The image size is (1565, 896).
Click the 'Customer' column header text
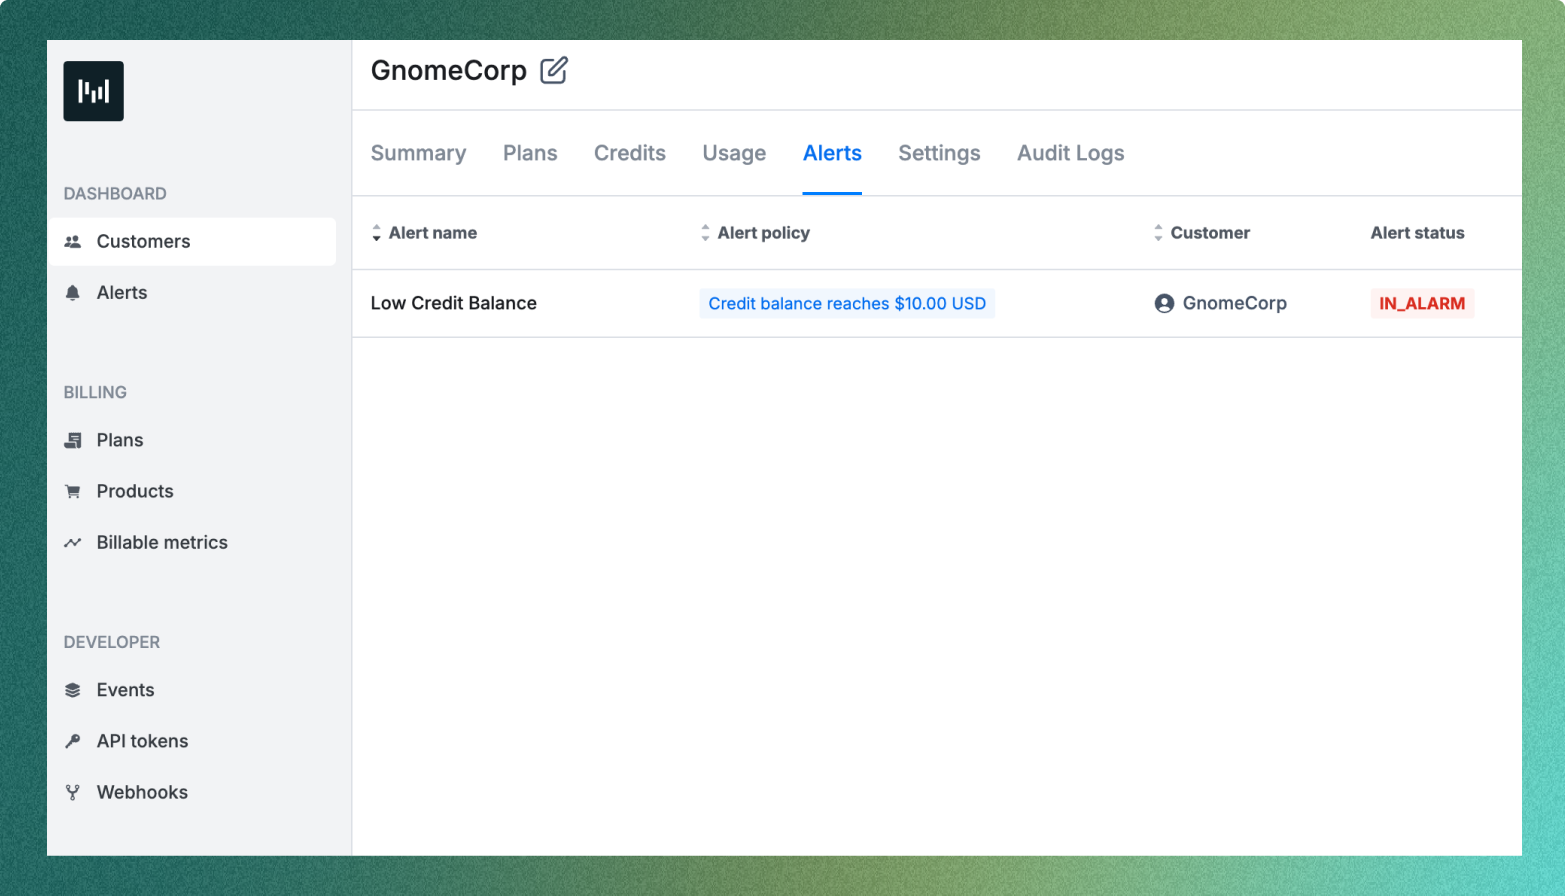coord(1210,233)
